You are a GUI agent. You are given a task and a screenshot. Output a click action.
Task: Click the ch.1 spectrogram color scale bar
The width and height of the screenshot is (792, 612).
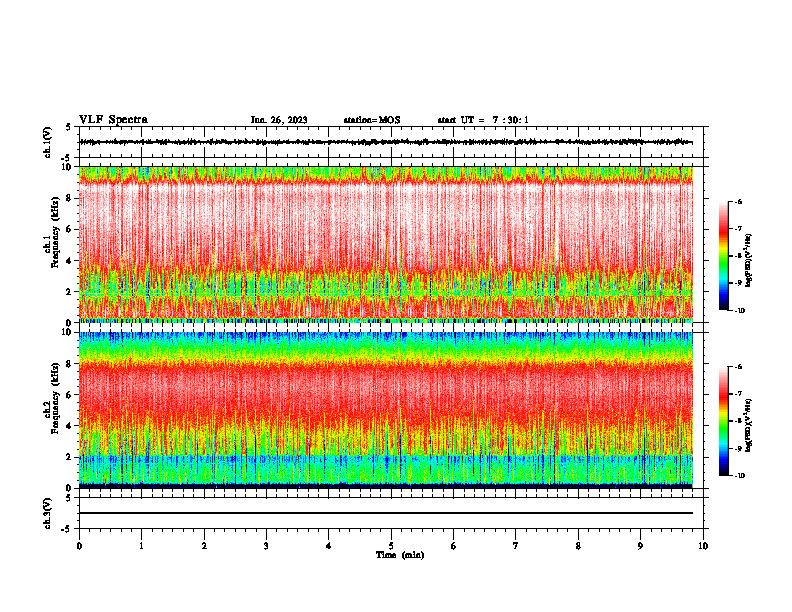click(724, 256)
